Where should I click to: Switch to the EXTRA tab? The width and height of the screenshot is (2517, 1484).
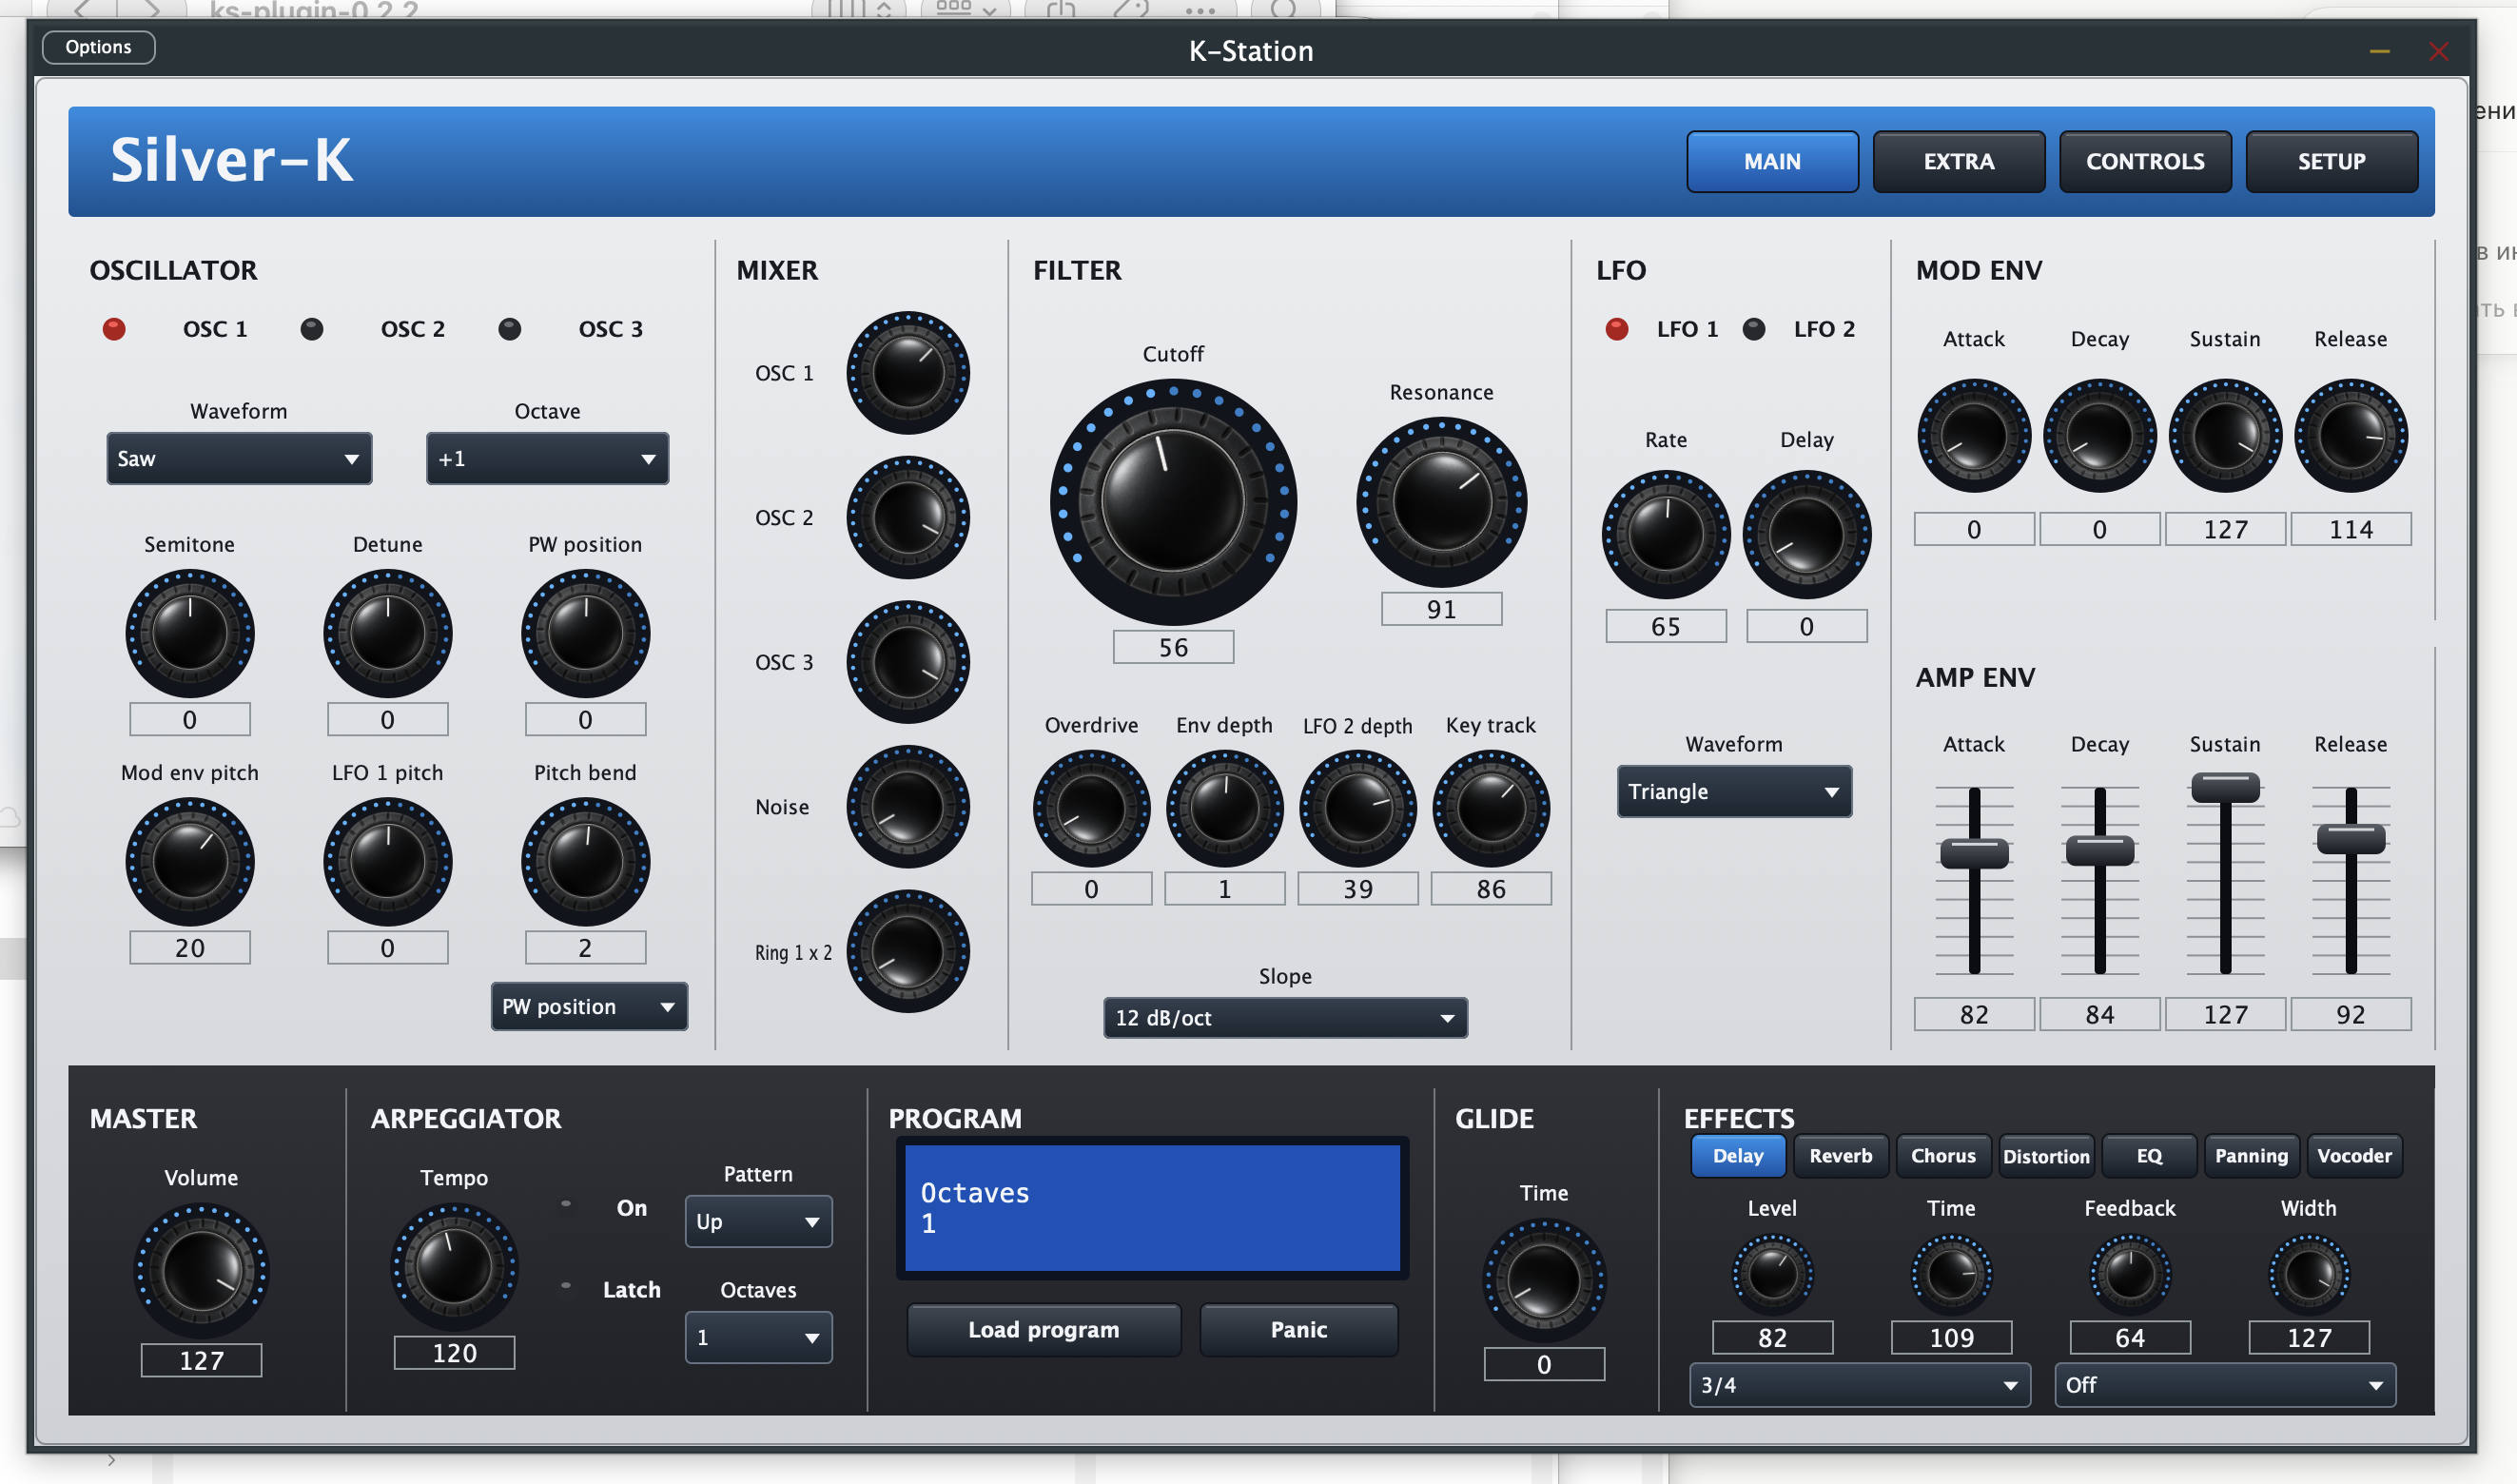(x=1959, y=161)
